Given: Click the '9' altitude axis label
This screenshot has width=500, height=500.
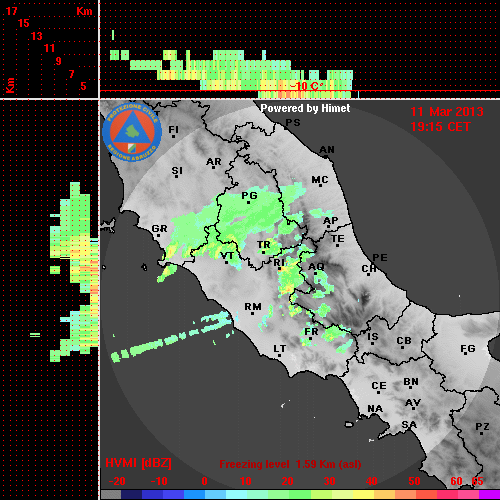Looking at the screenshot, I should tap(58, 61).
